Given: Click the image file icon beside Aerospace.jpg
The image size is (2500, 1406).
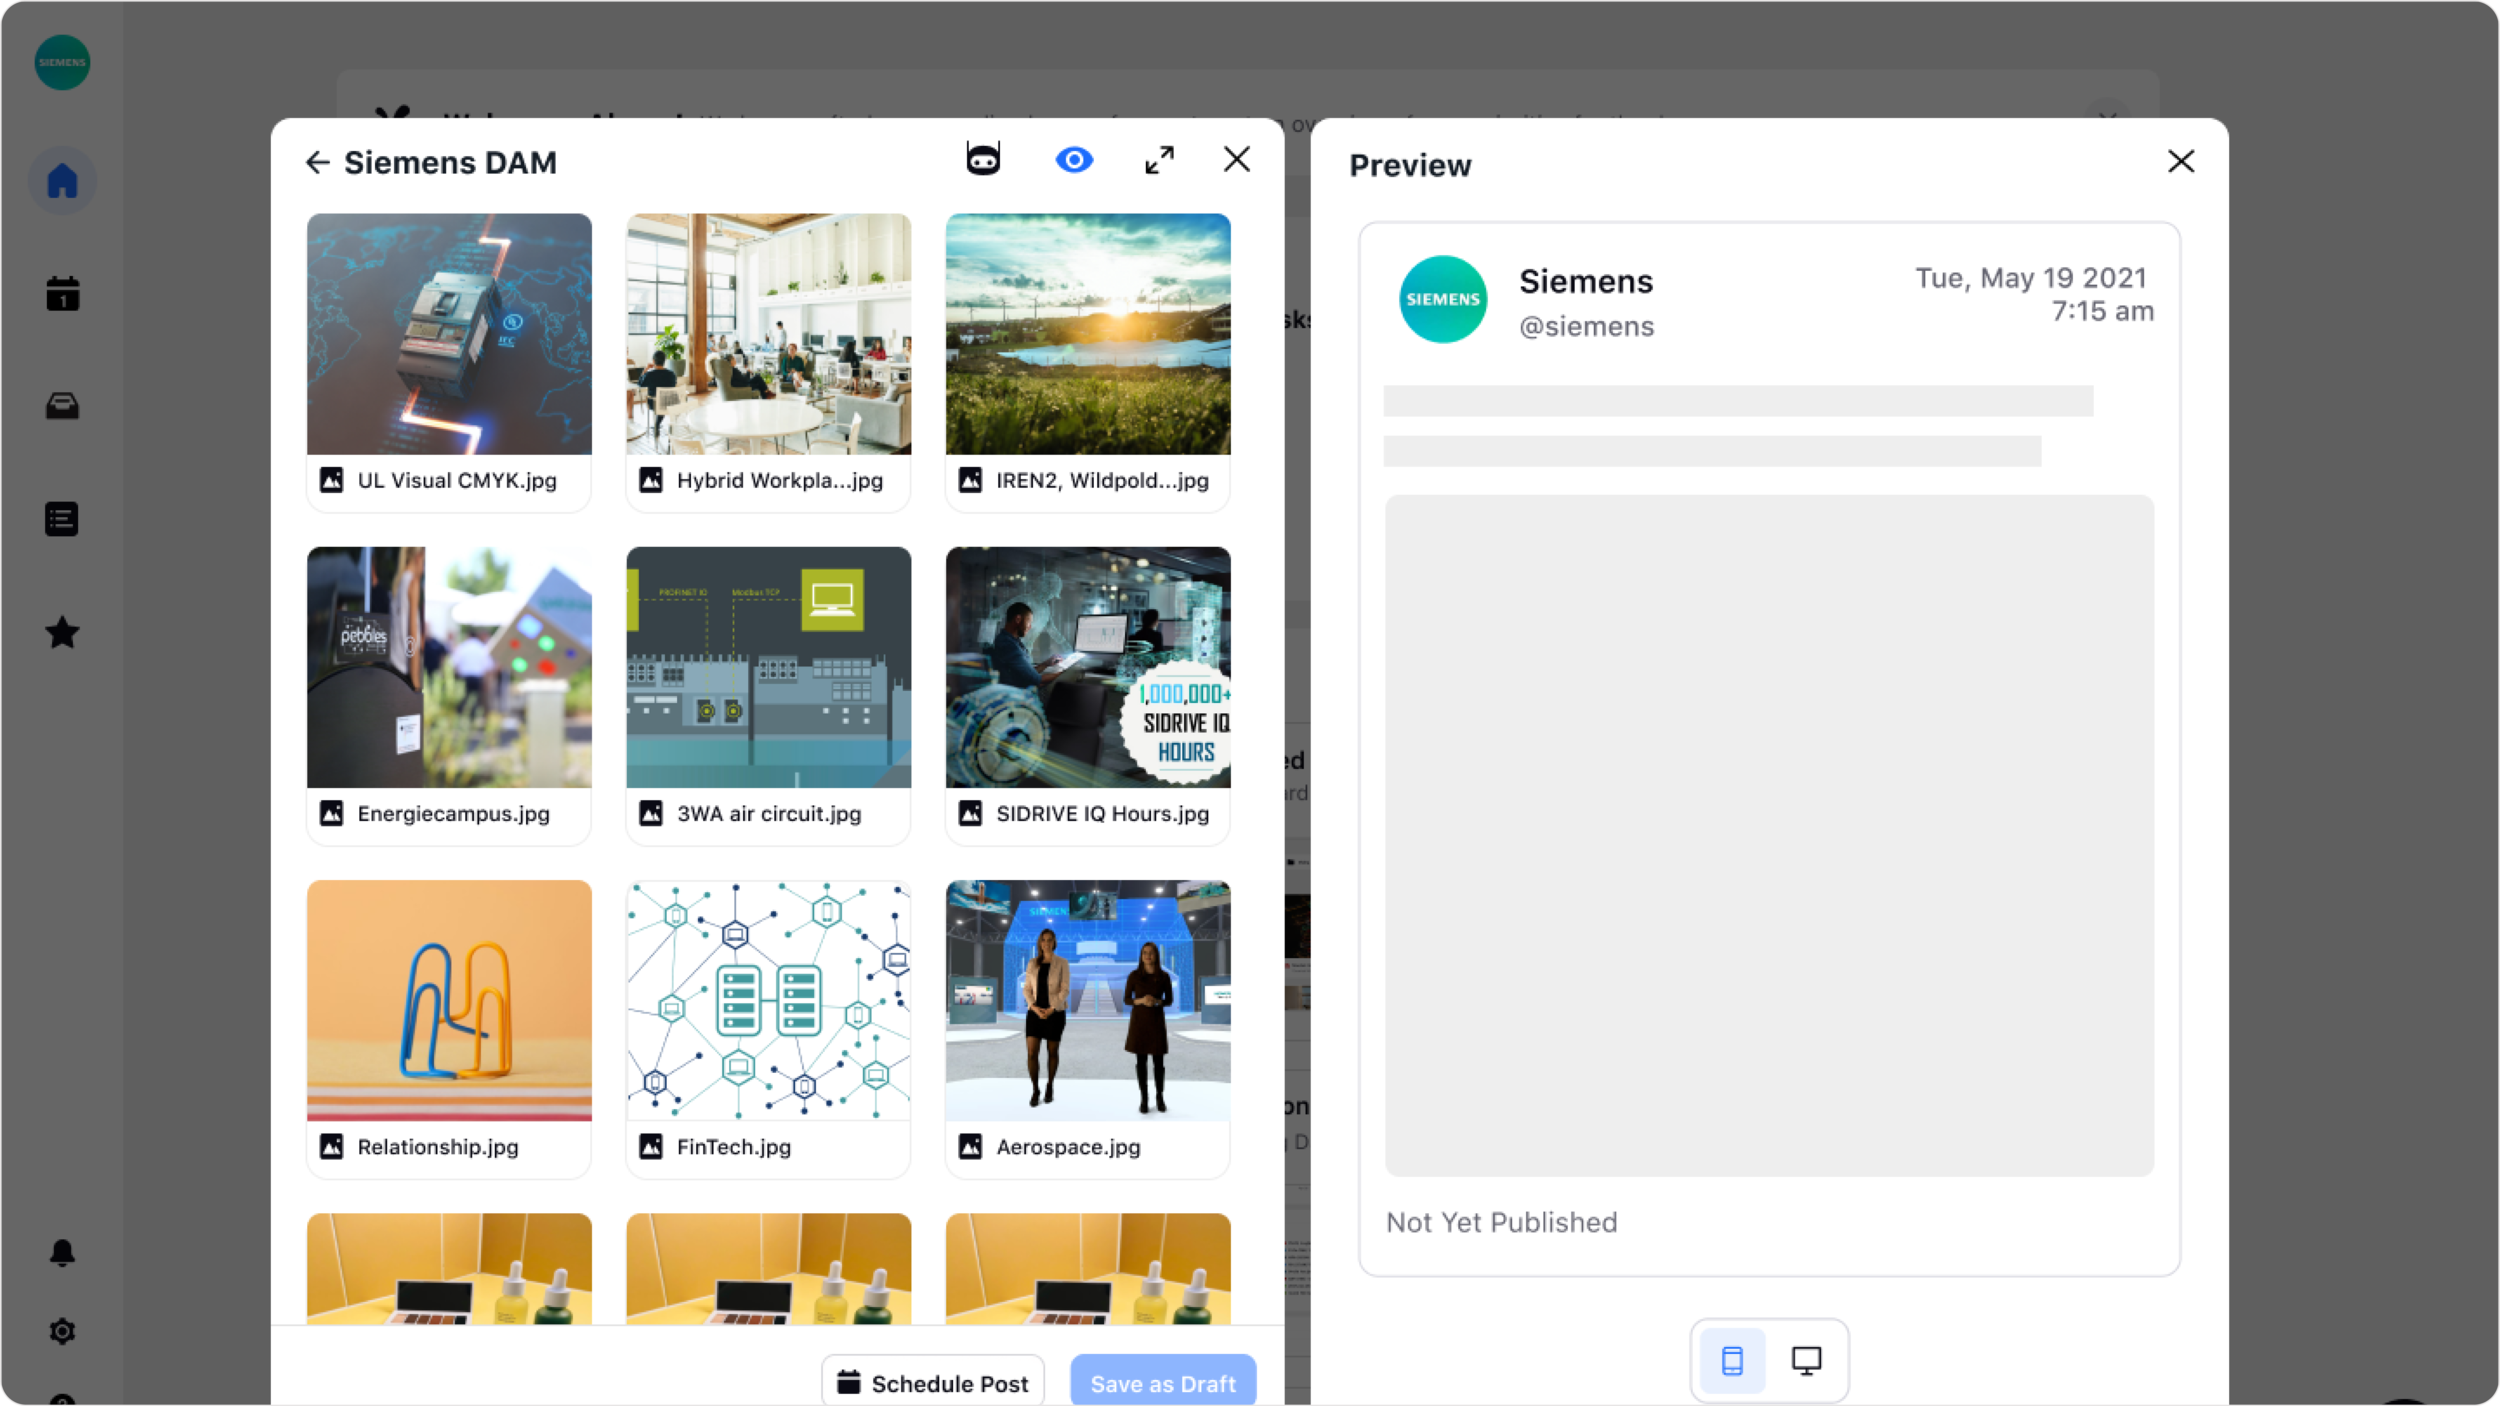Looking at the screenshot, I should (x=970, y=1147).
